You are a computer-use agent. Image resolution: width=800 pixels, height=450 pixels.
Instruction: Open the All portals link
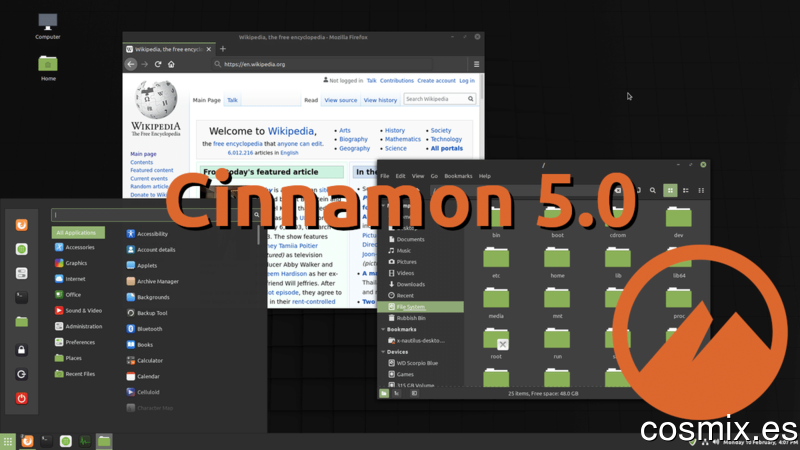click(446, 148)
